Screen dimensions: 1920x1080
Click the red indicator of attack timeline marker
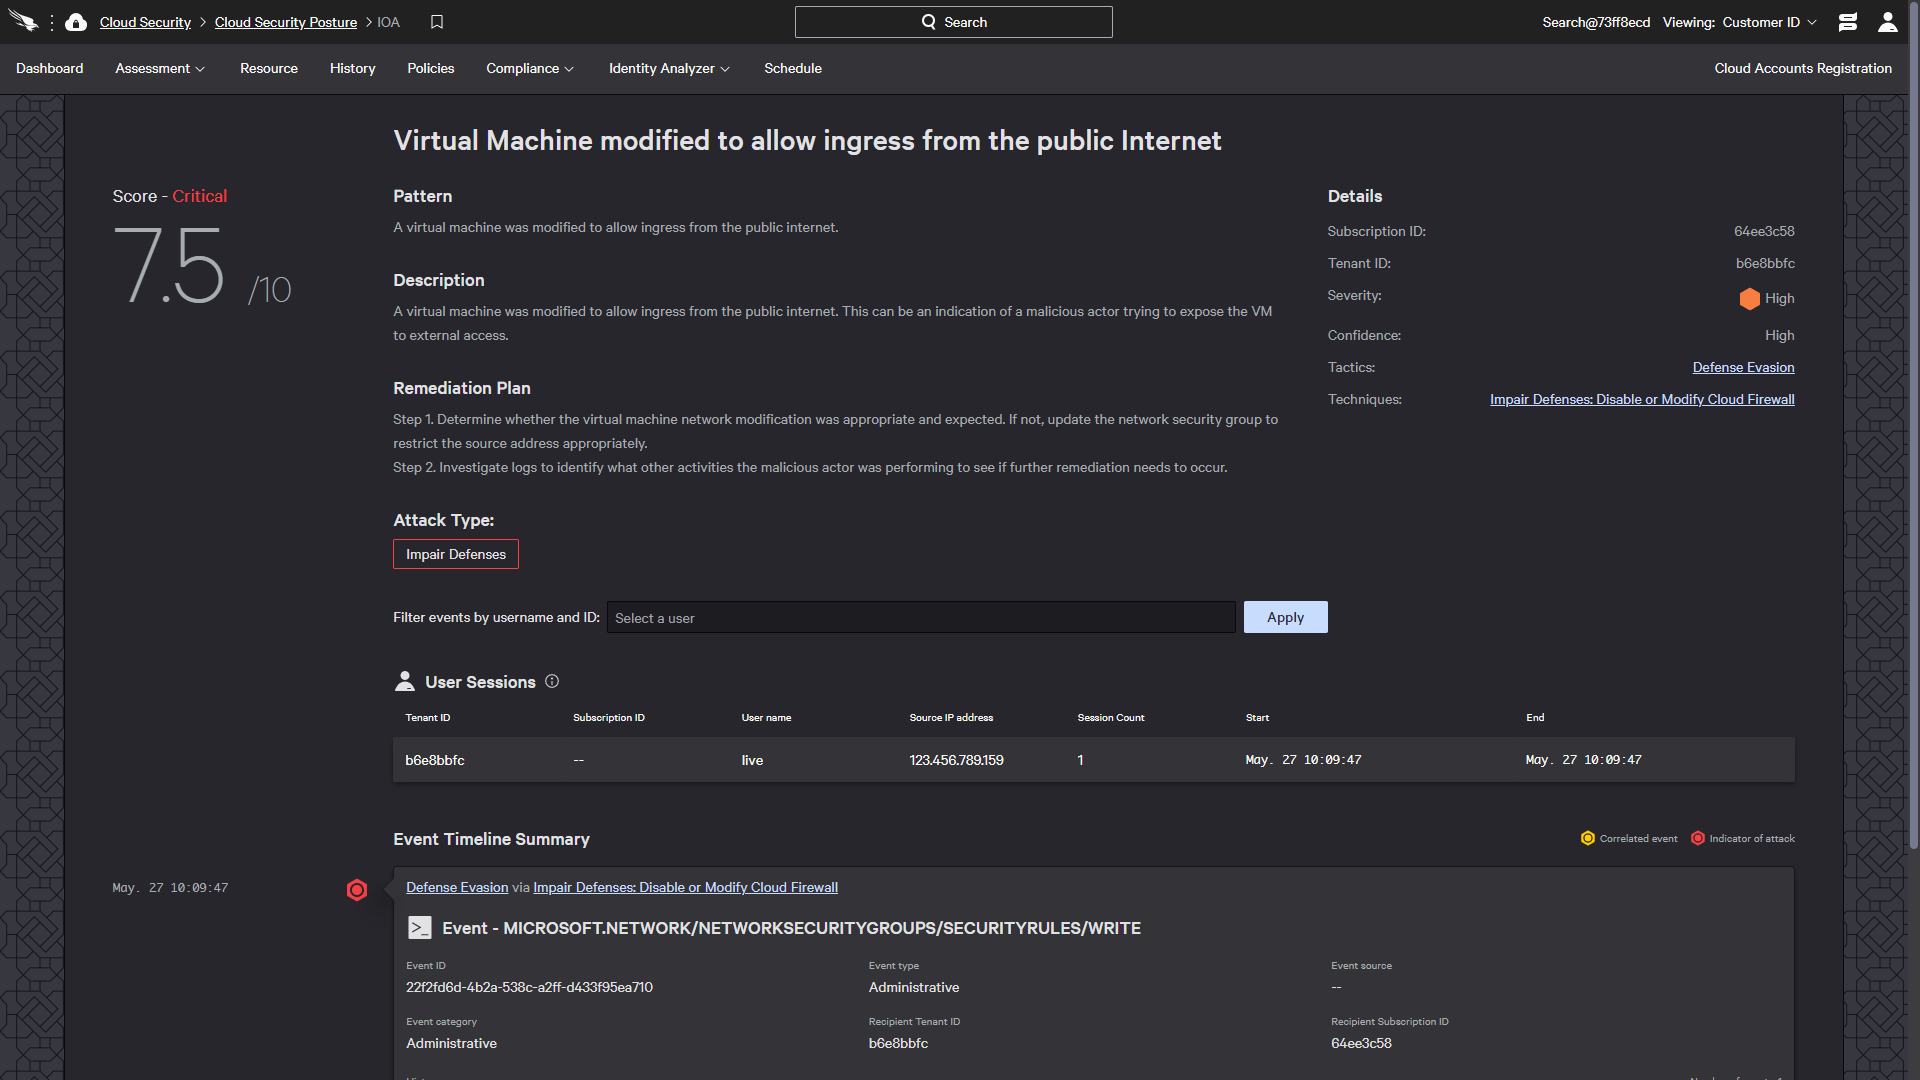coord(357,890)
